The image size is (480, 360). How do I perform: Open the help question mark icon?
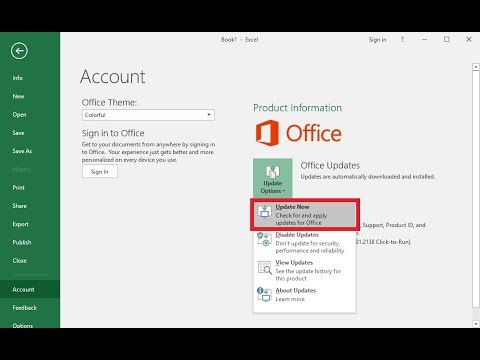[x=402, y=40]
